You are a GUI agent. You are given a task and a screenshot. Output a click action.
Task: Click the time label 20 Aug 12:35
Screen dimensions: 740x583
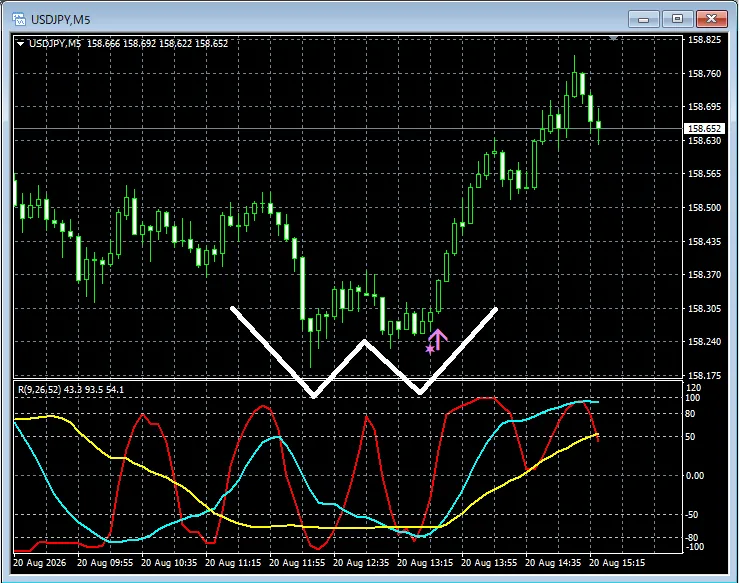point(361,563)
